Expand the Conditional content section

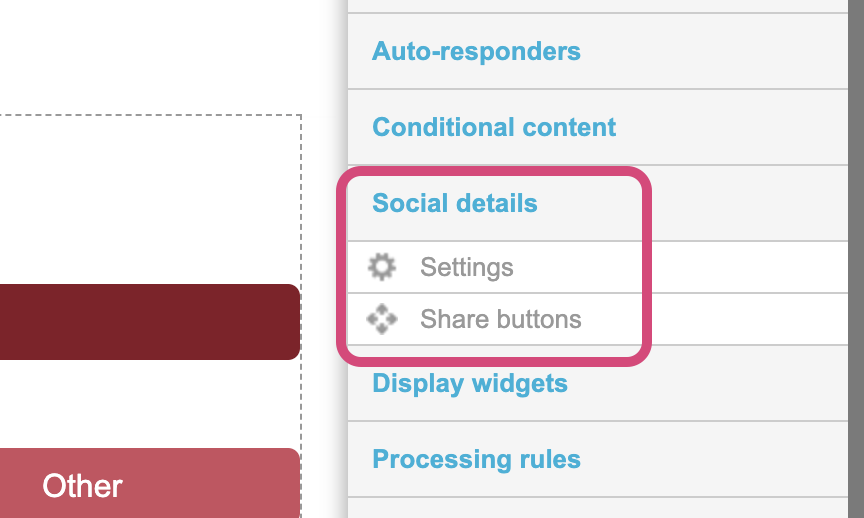[x=494, y=128]
